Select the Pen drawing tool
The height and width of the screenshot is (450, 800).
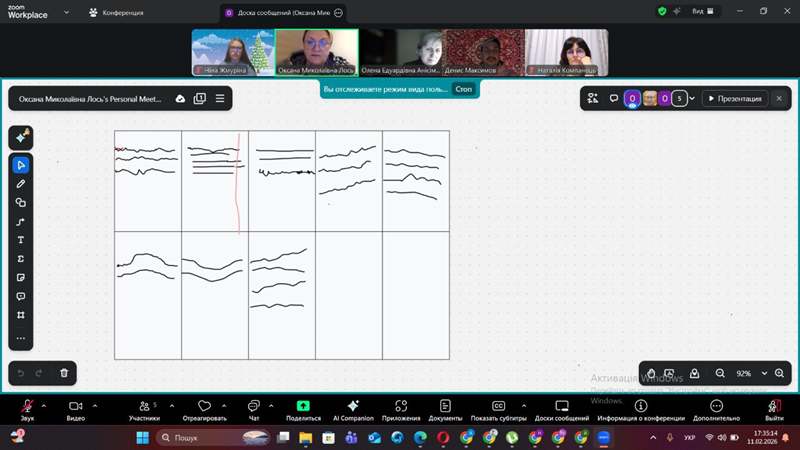[21, 184]
